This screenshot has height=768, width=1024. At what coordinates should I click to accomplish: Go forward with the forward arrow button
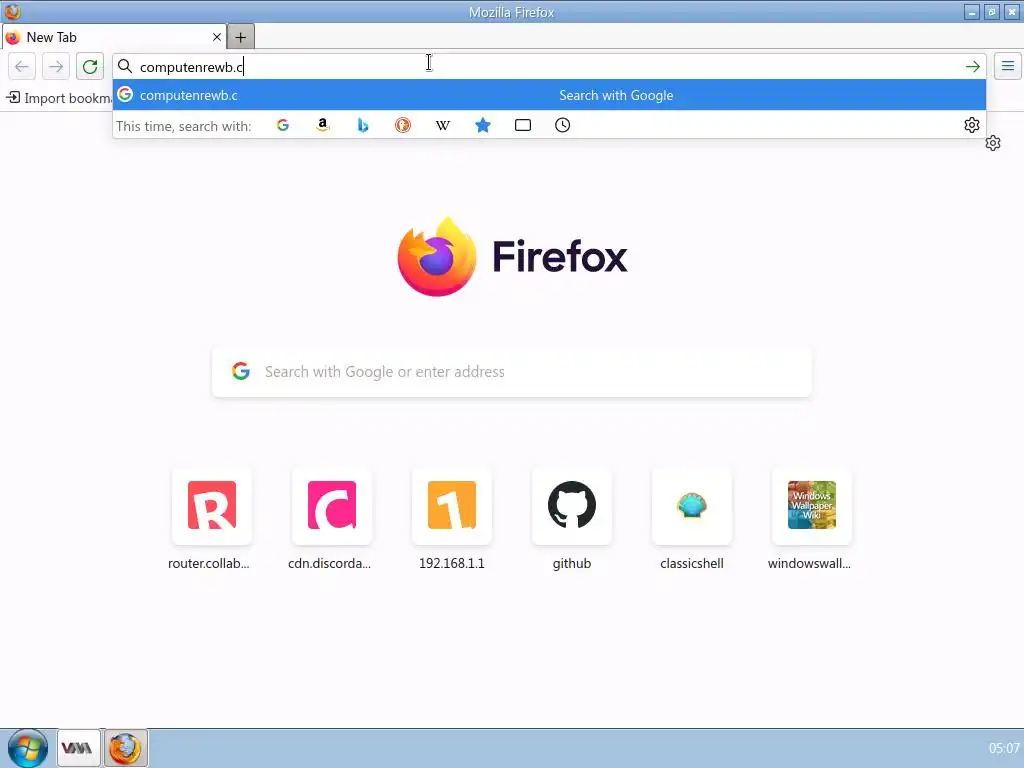56,67
